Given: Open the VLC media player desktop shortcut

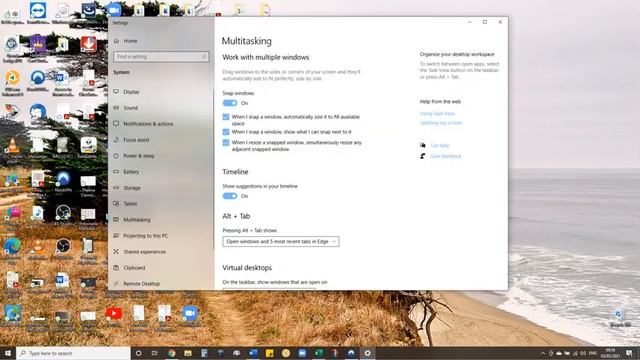Looking at the screenshot, I should 12,150.
